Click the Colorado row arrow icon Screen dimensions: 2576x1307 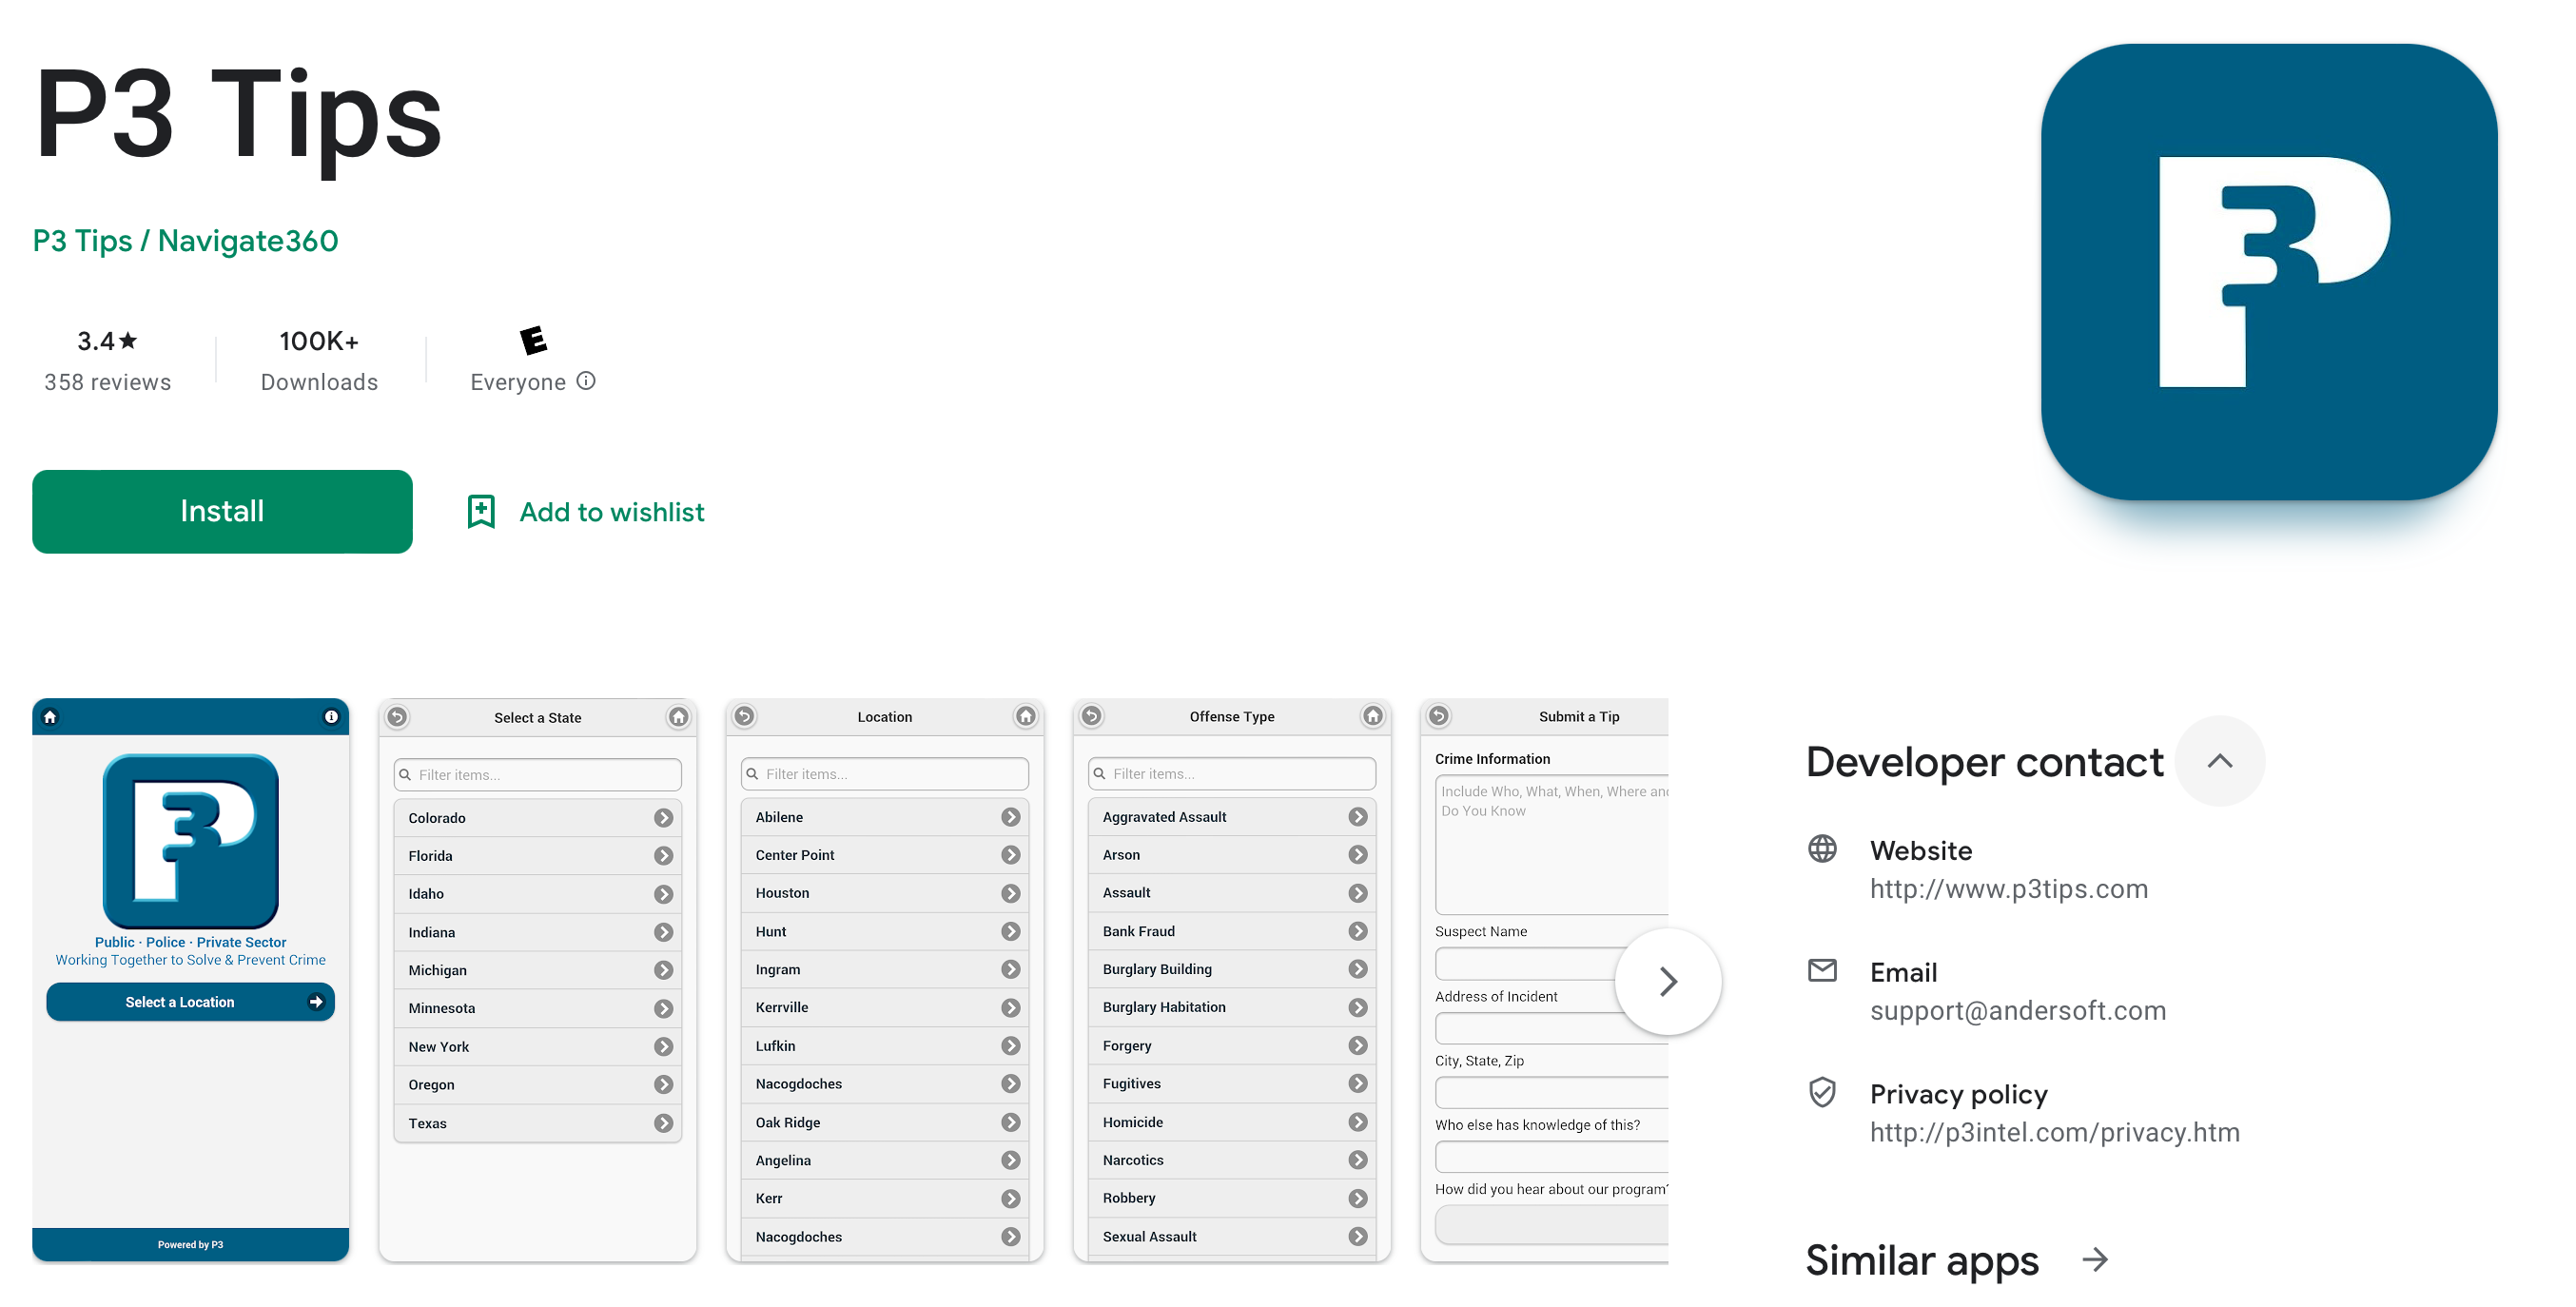point(663,818)
